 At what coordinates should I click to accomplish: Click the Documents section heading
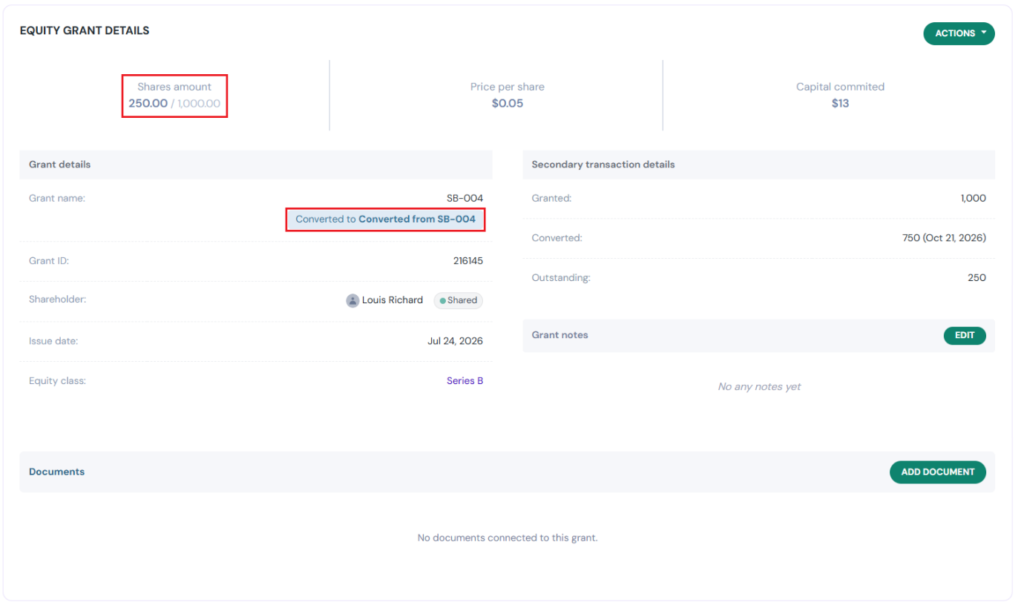57,472
